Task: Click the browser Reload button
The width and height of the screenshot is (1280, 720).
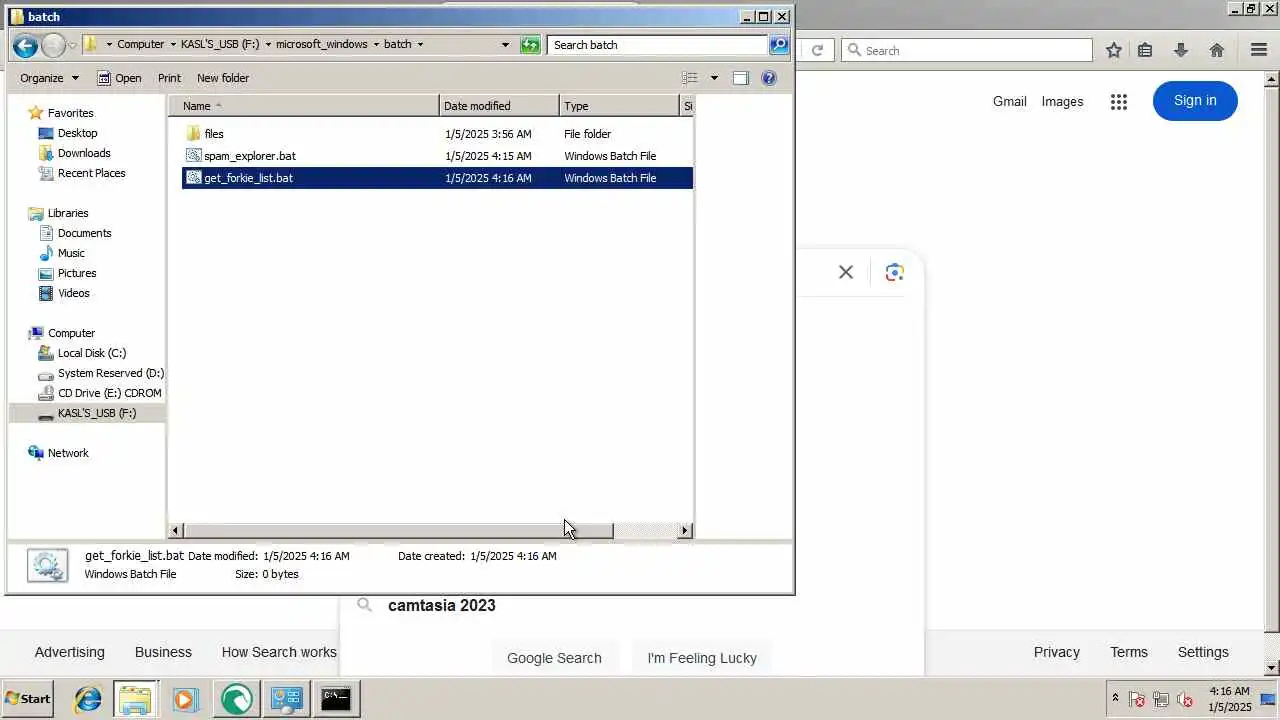Action: (x=817, y=50)
